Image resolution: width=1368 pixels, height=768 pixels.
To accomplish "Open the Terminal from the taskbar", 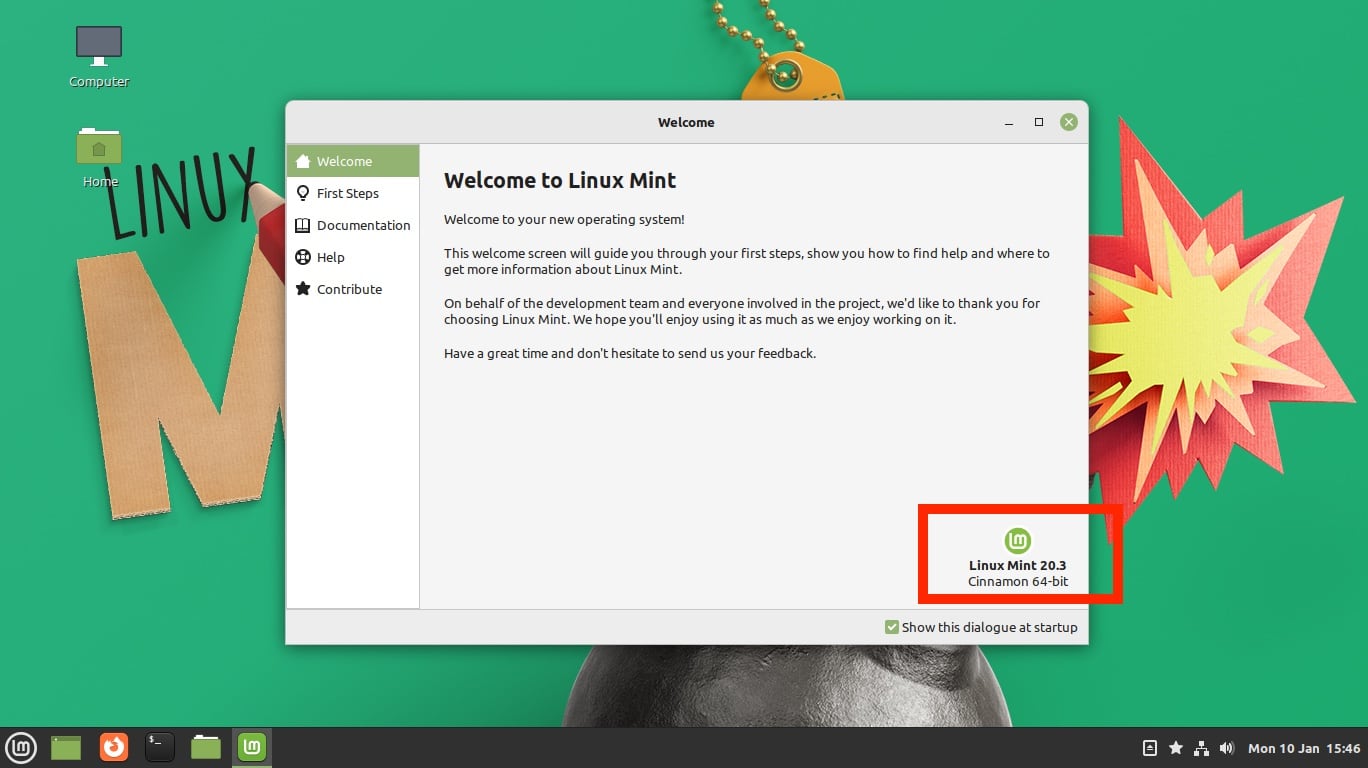I will [x=160, y=747].
